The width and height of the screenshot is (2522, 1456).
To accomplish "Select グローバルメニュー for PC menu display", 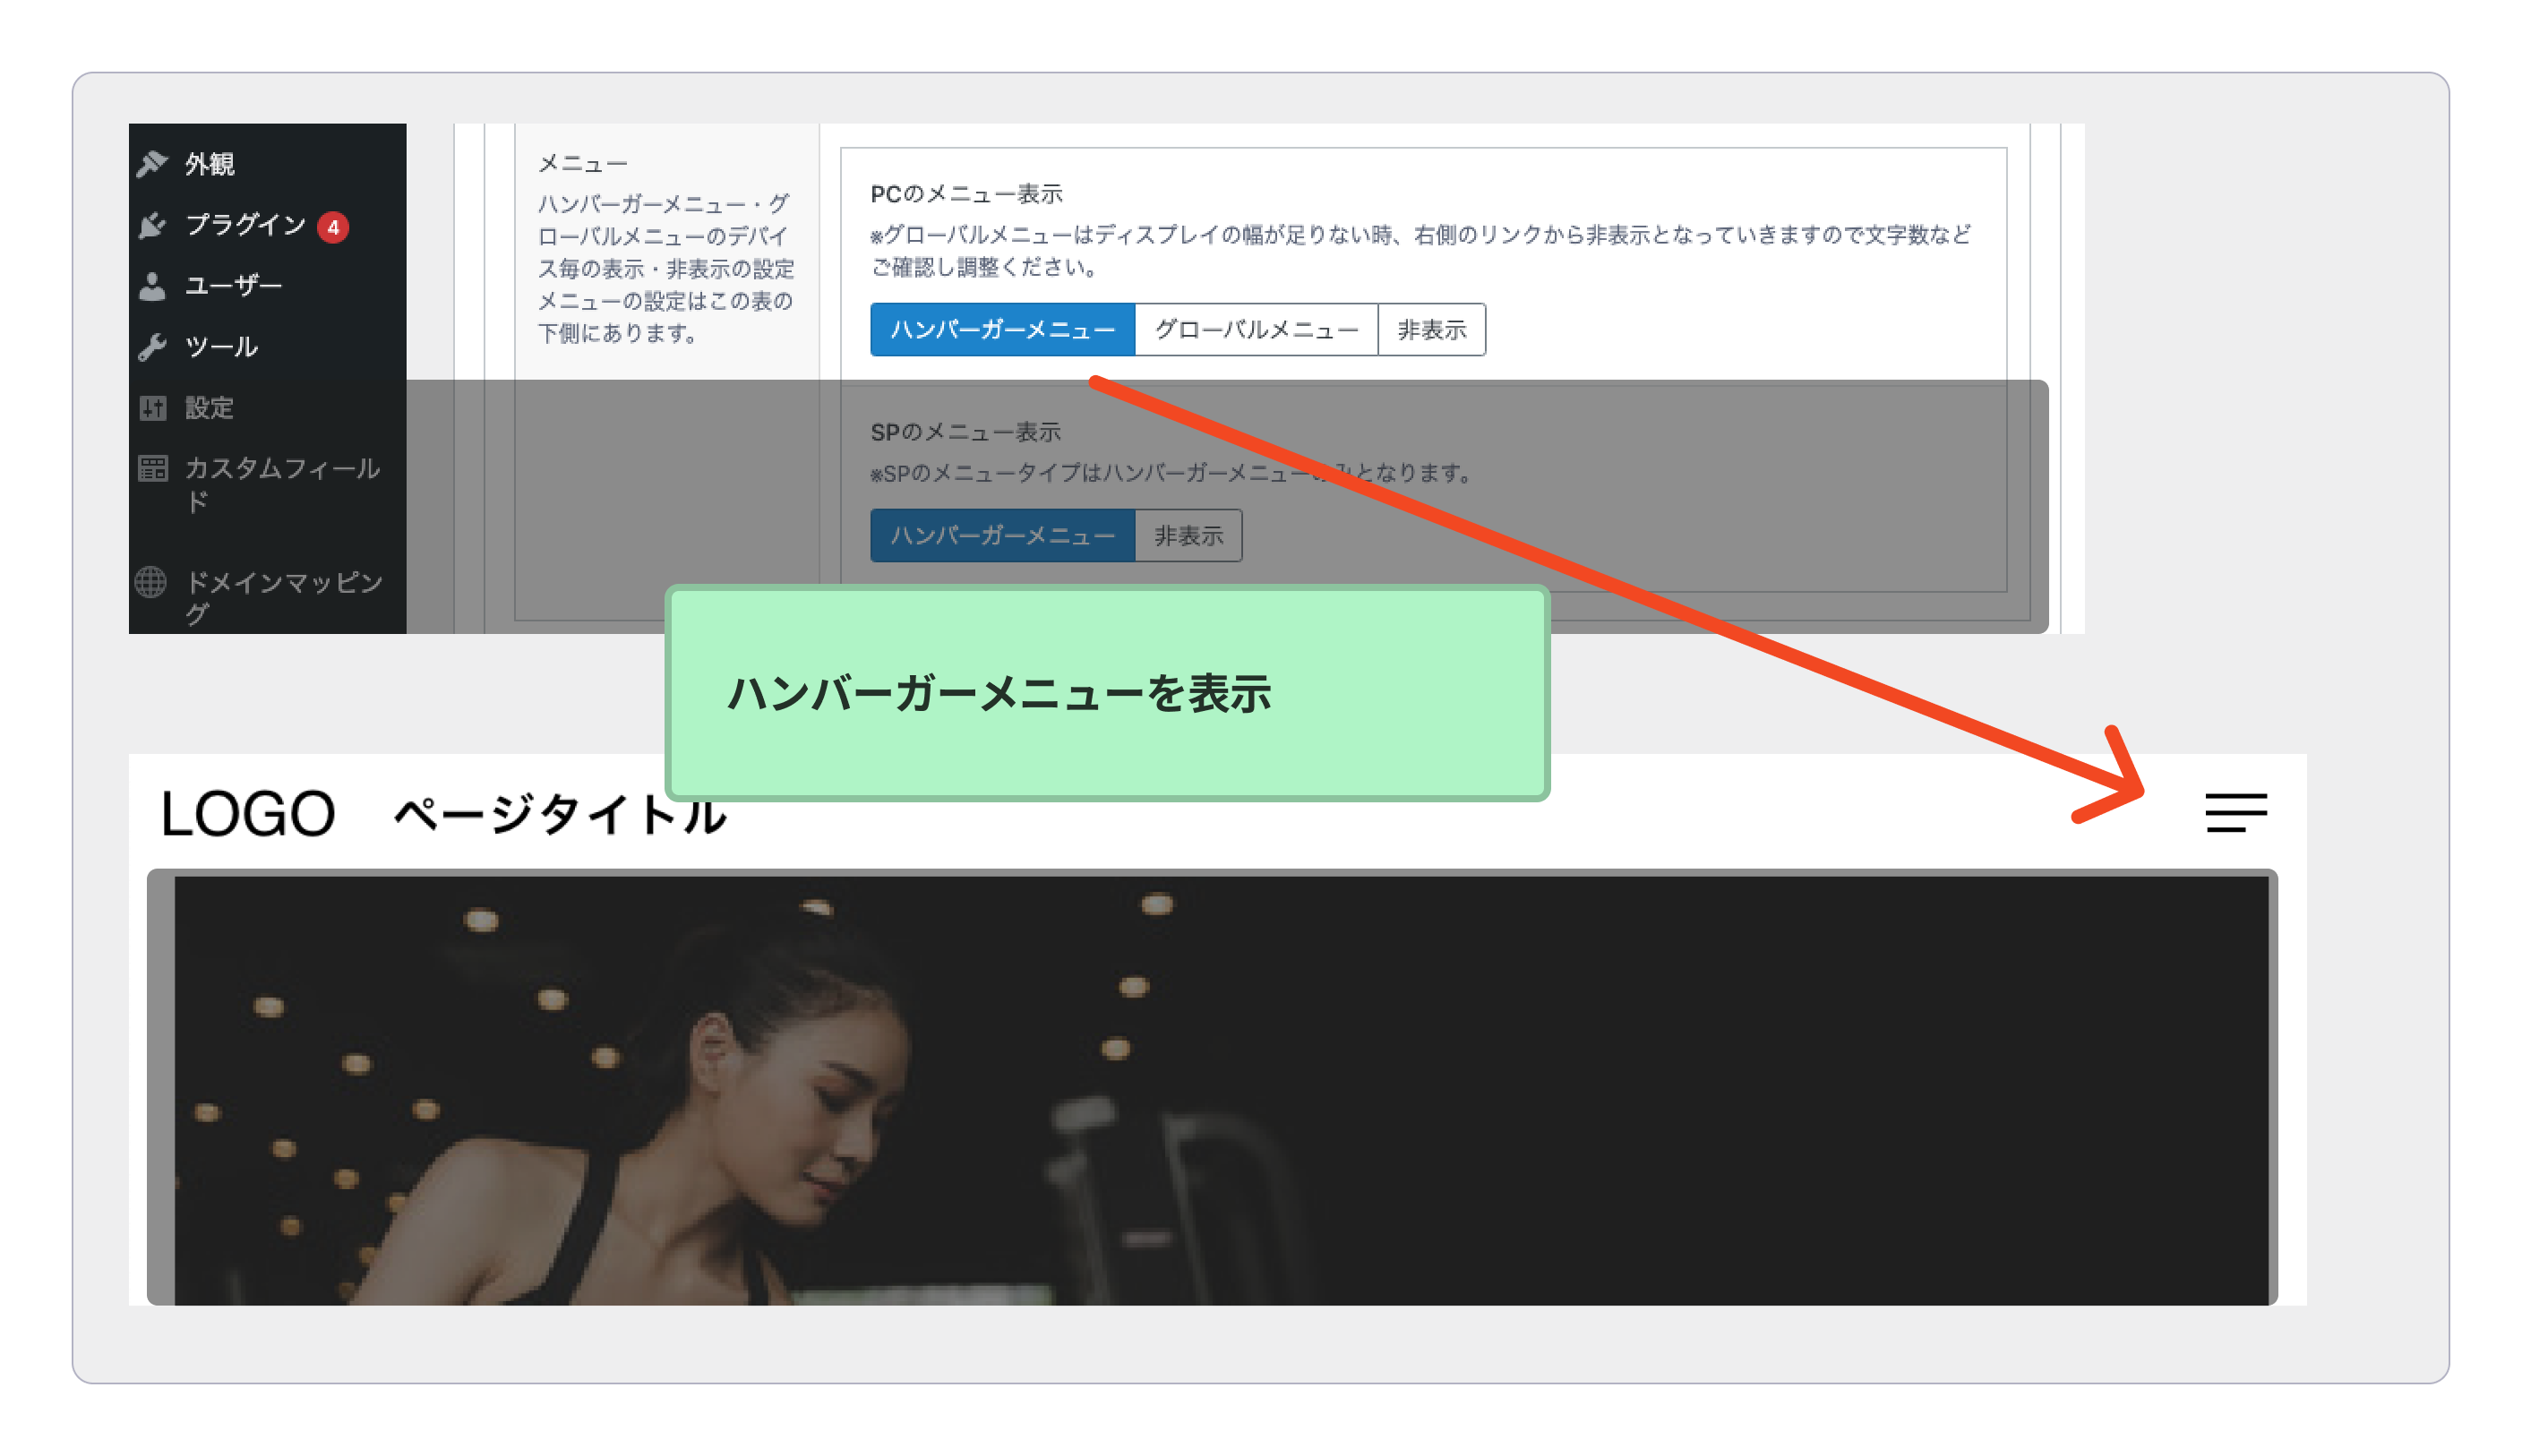I will tap(1256, 330).
